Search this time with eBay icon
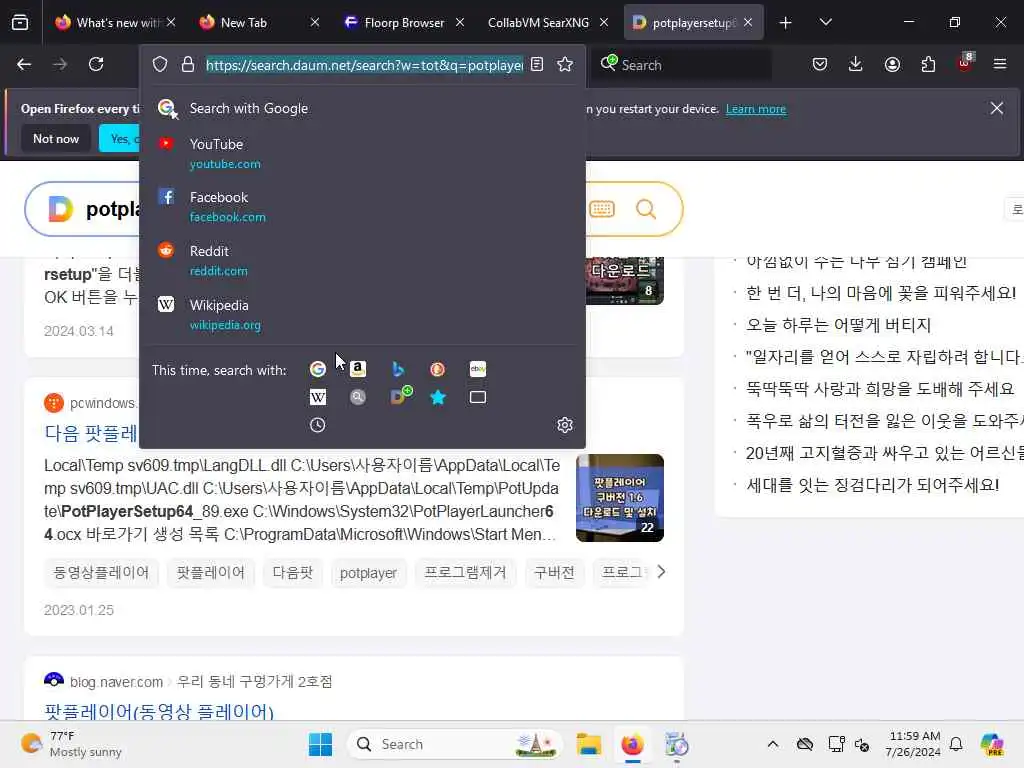Image resolution: width=1024 pixels, height=768 pixels. [477, 369]
